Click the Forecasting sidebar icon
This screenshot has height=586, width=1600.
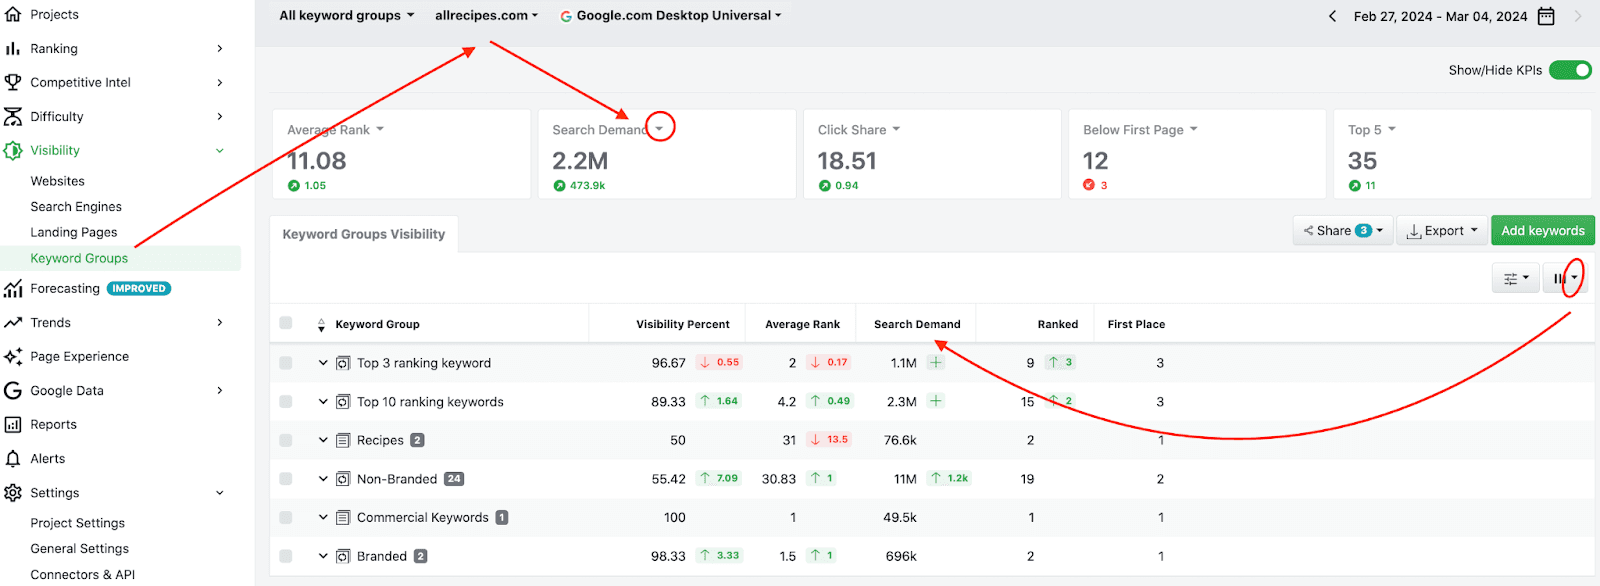[x=13, y=289]
